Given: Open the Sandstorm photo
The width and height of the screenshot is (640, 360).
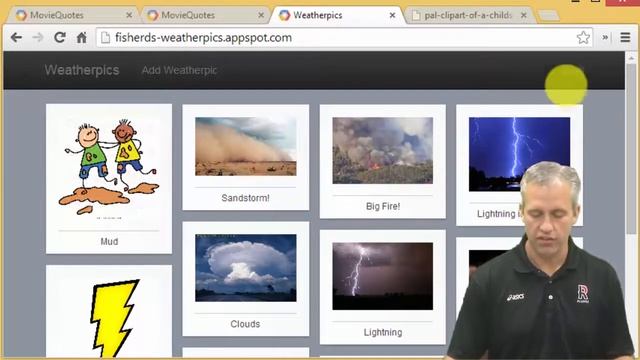Looking at the screenshot, I should tap(246, 147).
